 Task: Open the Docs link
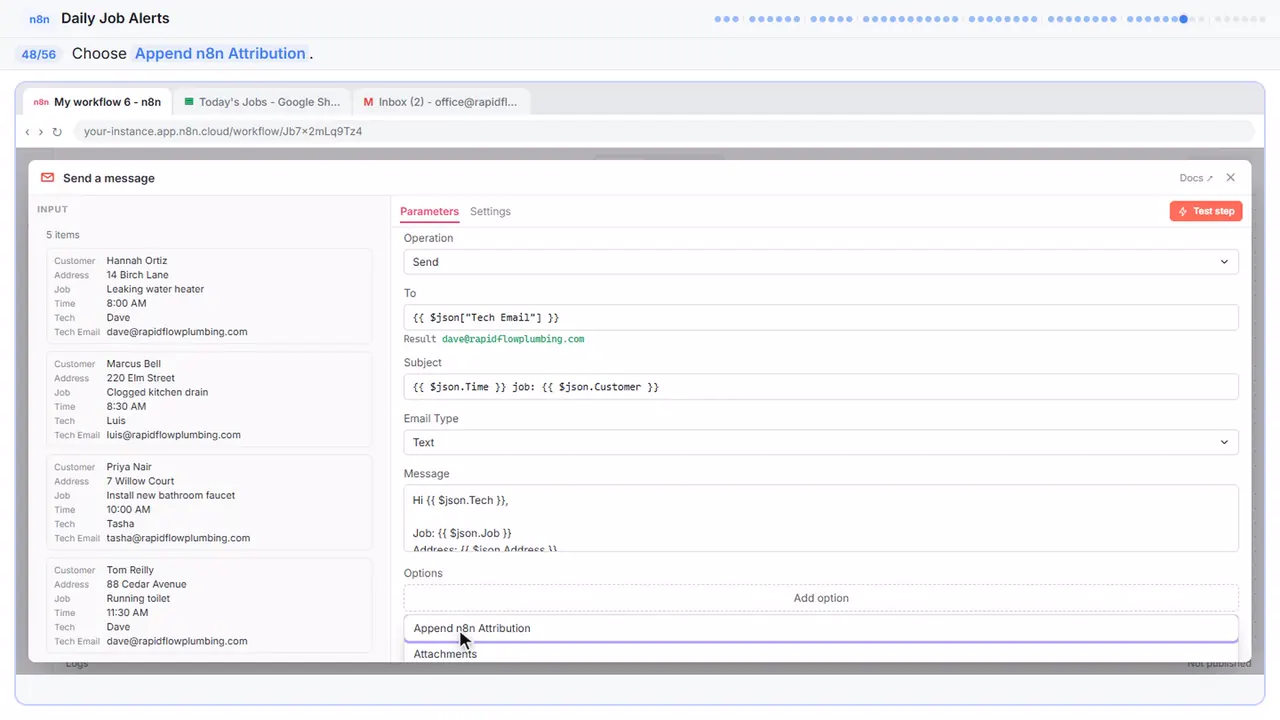1196,178
